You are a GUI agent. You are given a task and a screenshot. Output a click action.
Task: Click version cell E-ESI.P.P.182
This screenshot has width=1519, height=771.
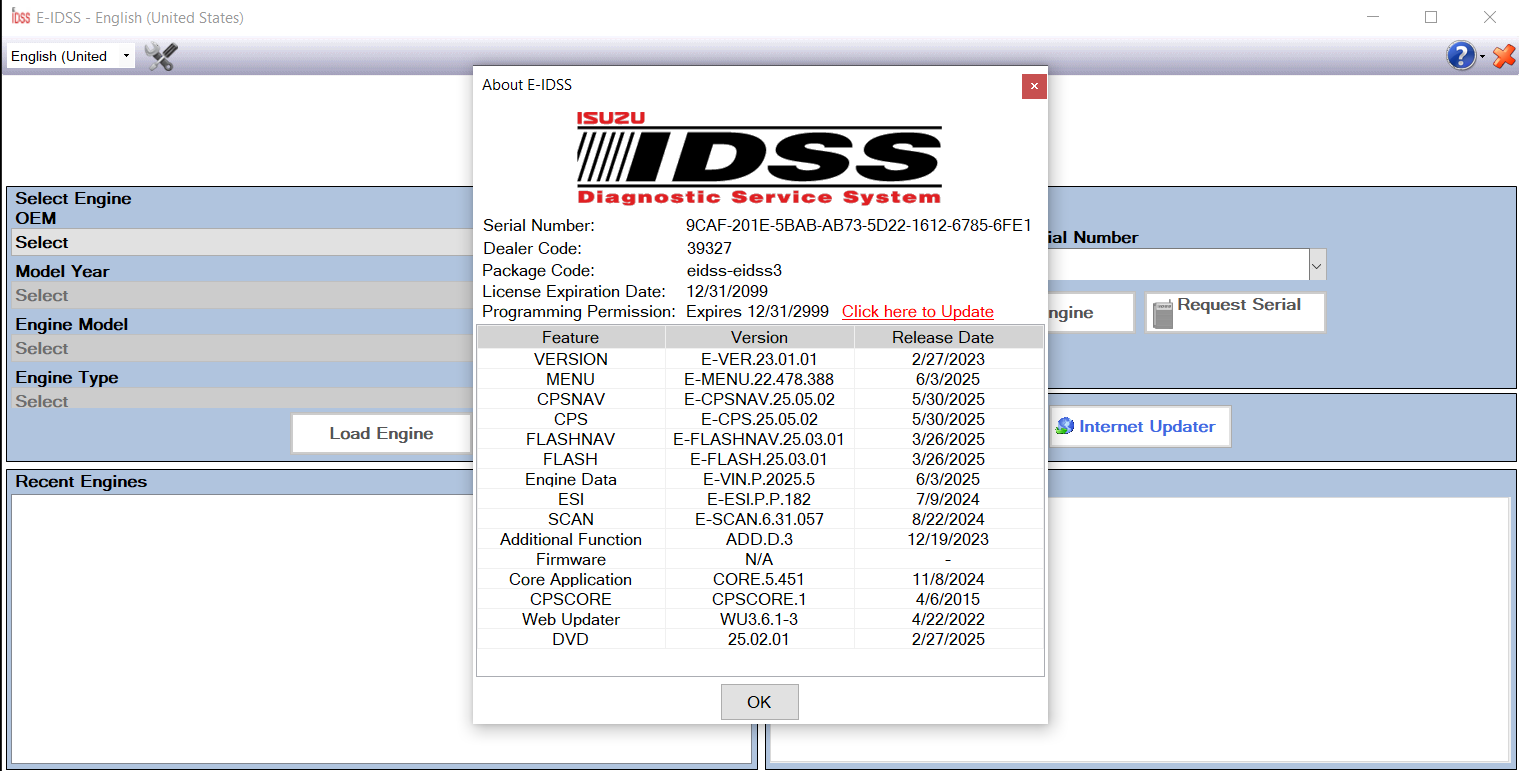tap(759, 499)
